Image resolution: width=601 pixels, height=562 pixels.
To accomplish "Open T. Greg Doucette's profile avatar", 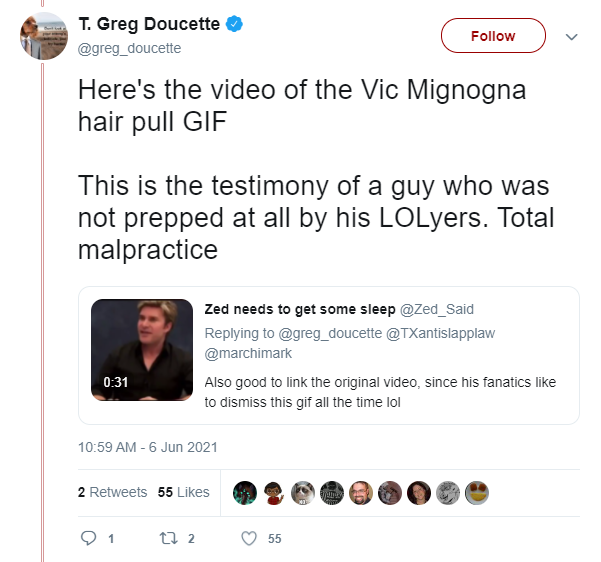I will [44, 36].
